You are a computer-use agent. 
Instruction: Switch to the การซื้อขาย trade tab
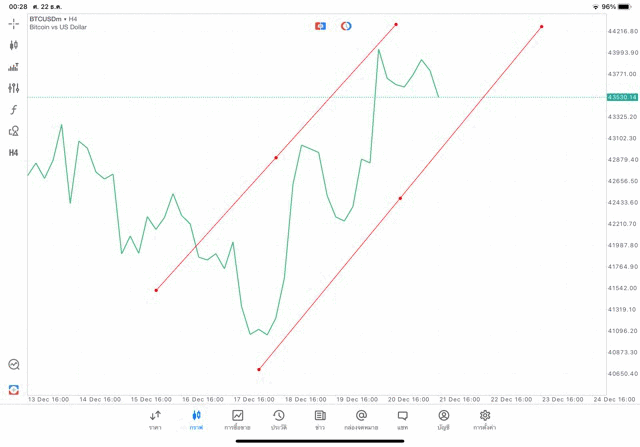click(238, 419)
